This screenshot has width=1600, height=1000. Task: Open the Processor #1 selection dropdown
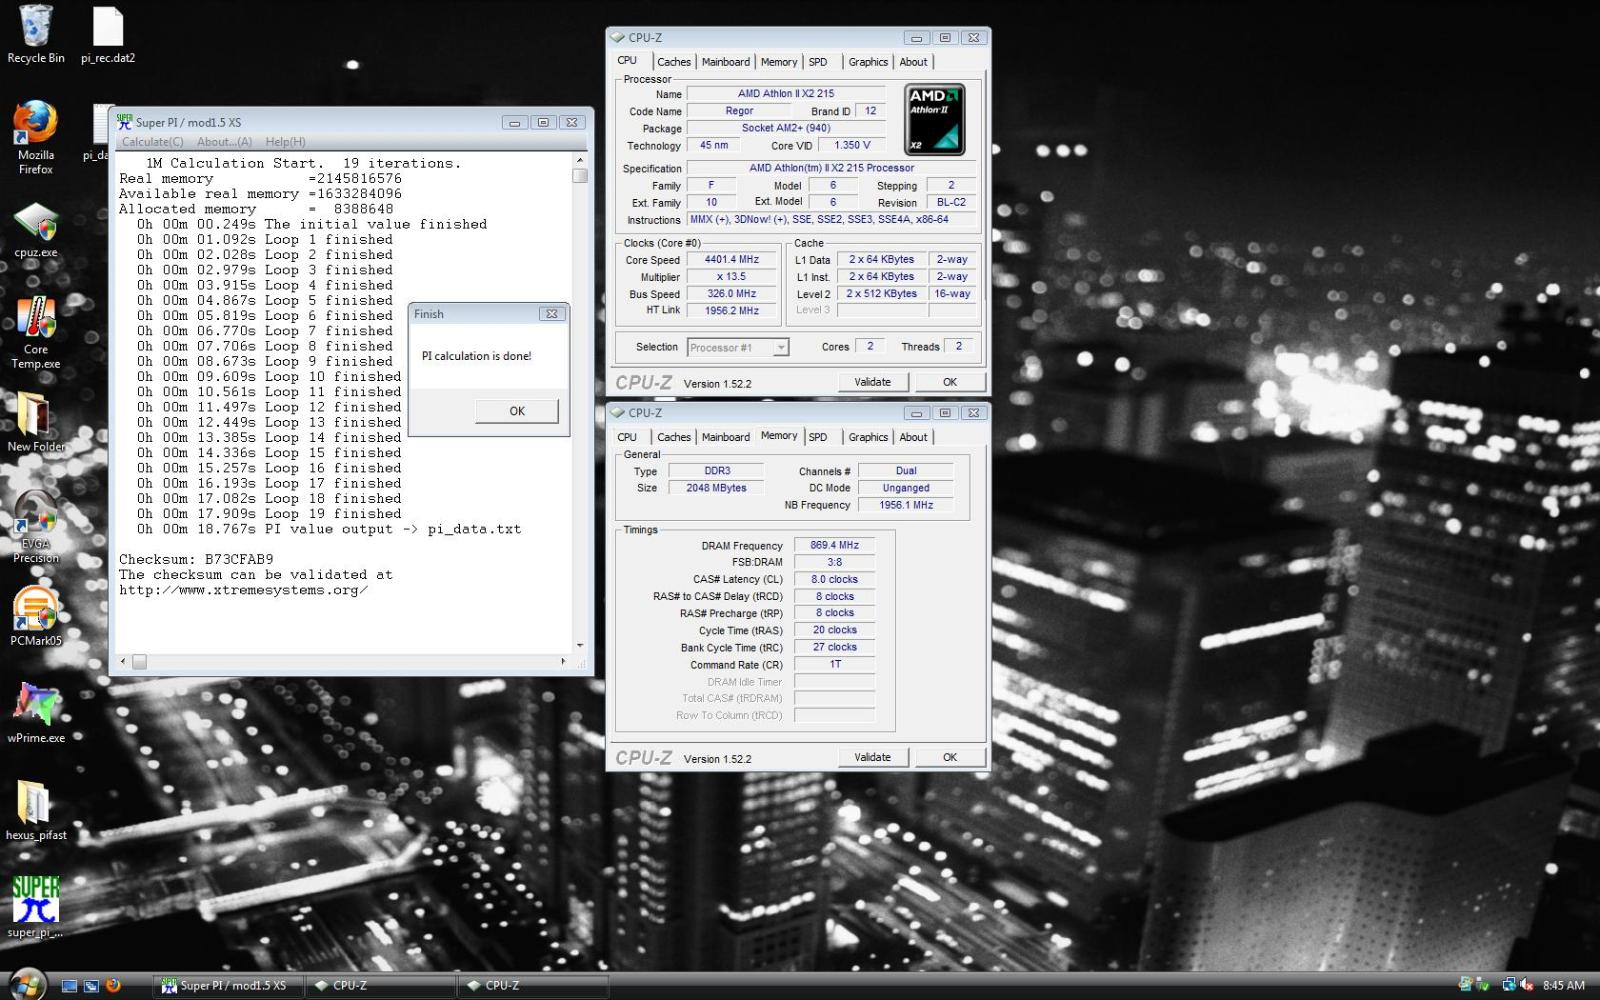click(x=738, y=347)
